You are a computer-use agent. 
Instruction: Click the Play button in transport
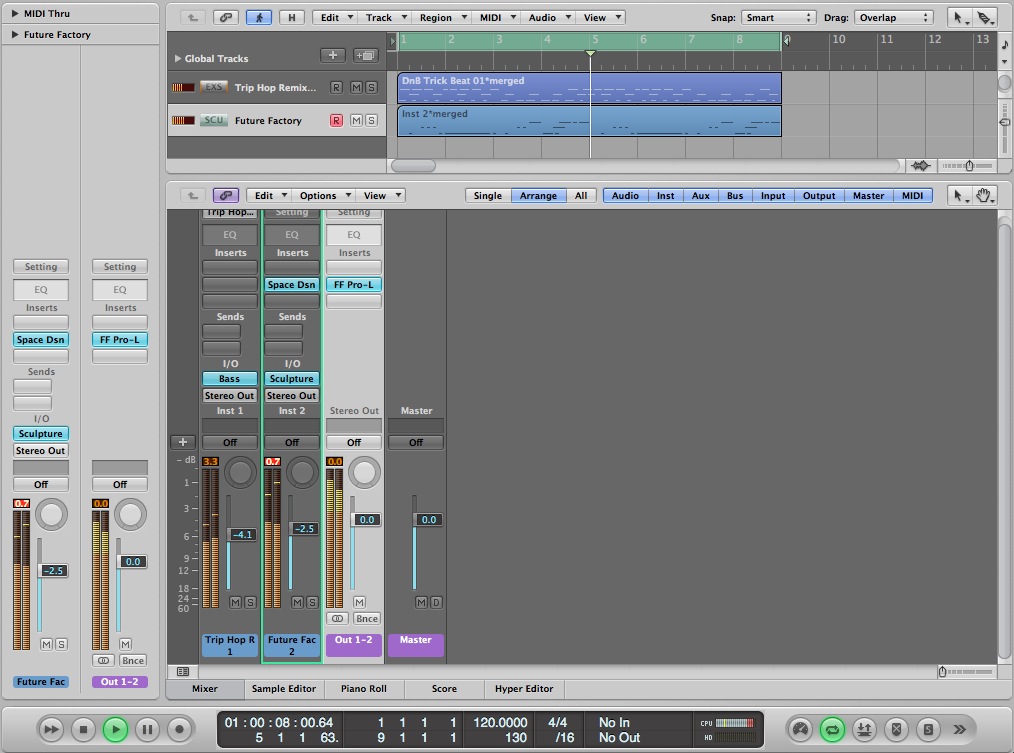(x=115, y=729)
